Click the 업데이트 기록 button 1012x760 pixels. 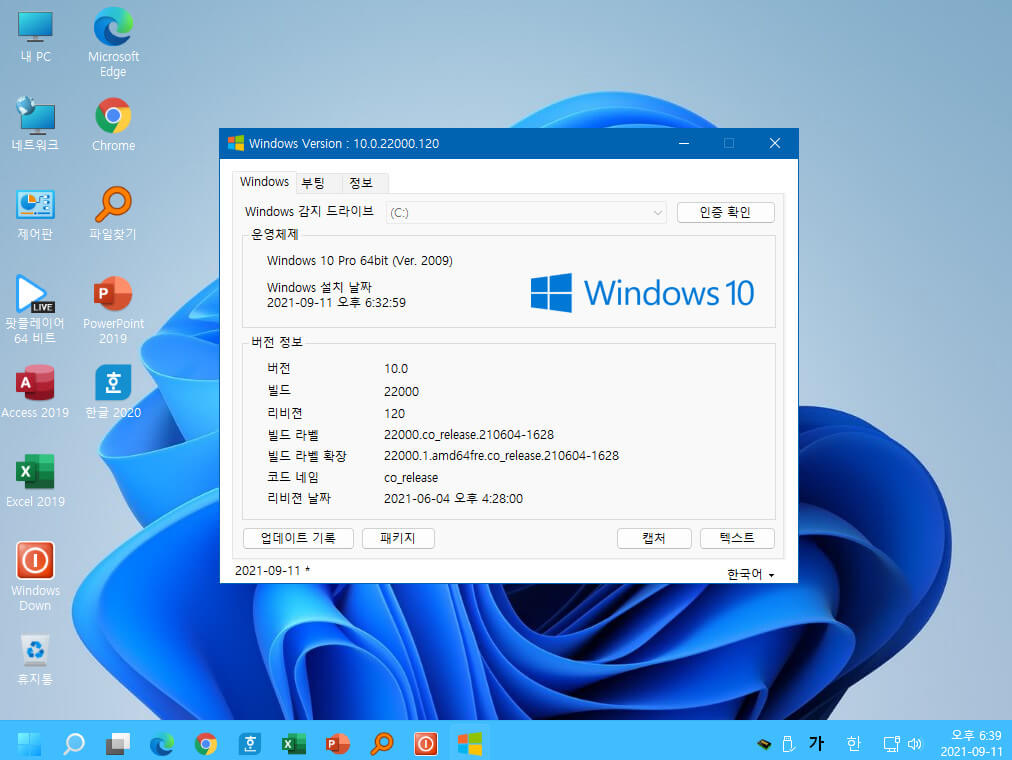[298, 538]
